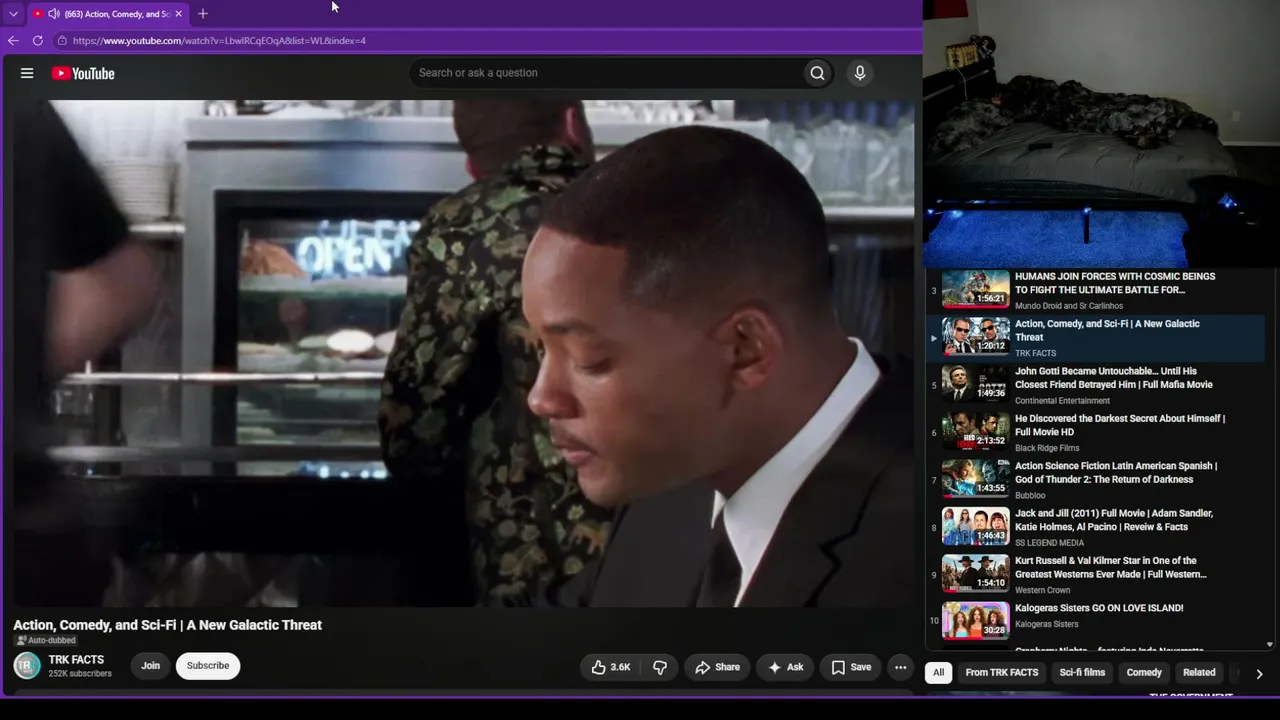
Task: Close the Action, Comedy, and Sci-Fi tab
Action: coord(178,14)
